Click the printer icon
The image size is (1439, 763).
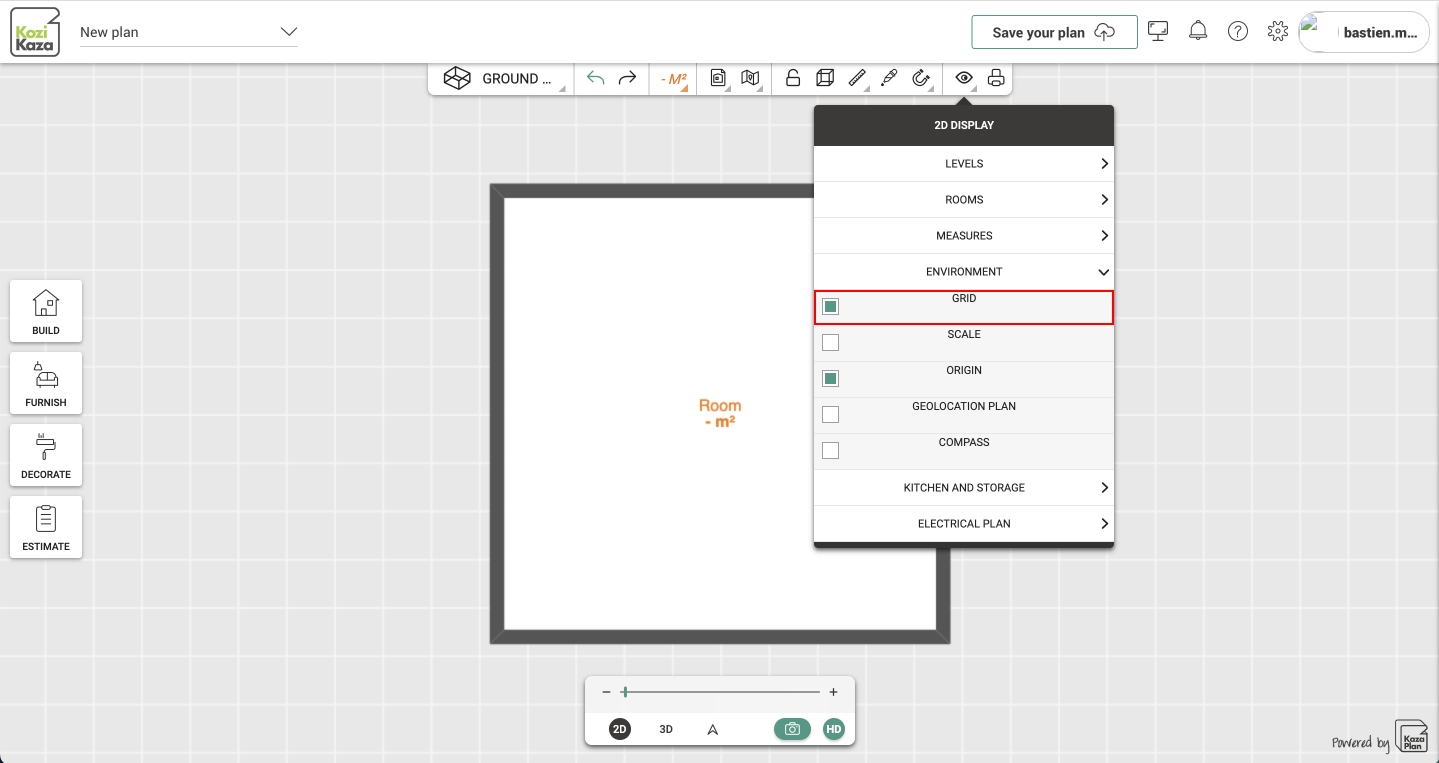pyautogui.click(x=996, y=78)
